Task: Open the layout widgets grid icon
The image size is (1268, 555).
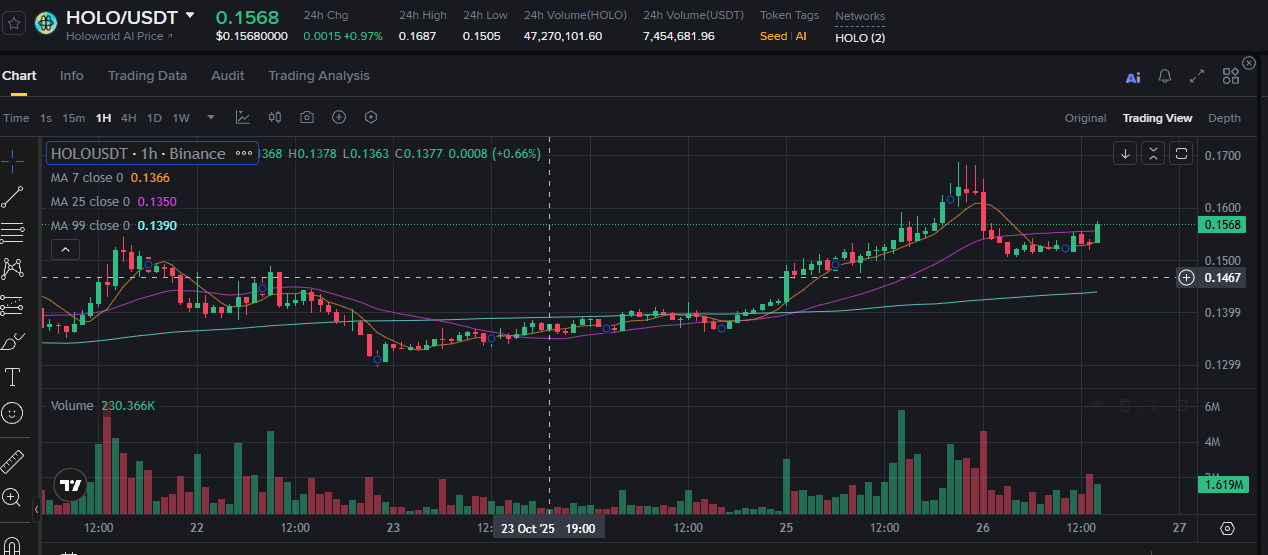Action: click(x=1229, y=77)
